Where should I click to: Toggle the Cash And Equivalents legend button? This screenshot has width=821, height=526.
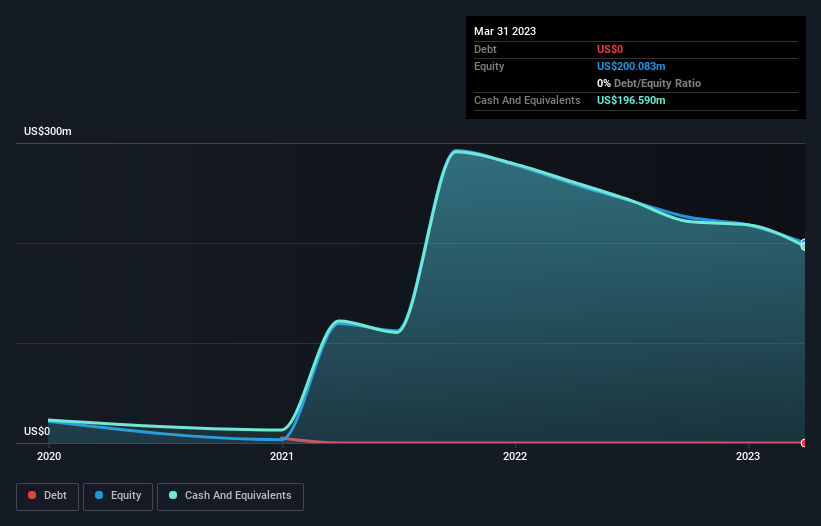coord(230,496)
